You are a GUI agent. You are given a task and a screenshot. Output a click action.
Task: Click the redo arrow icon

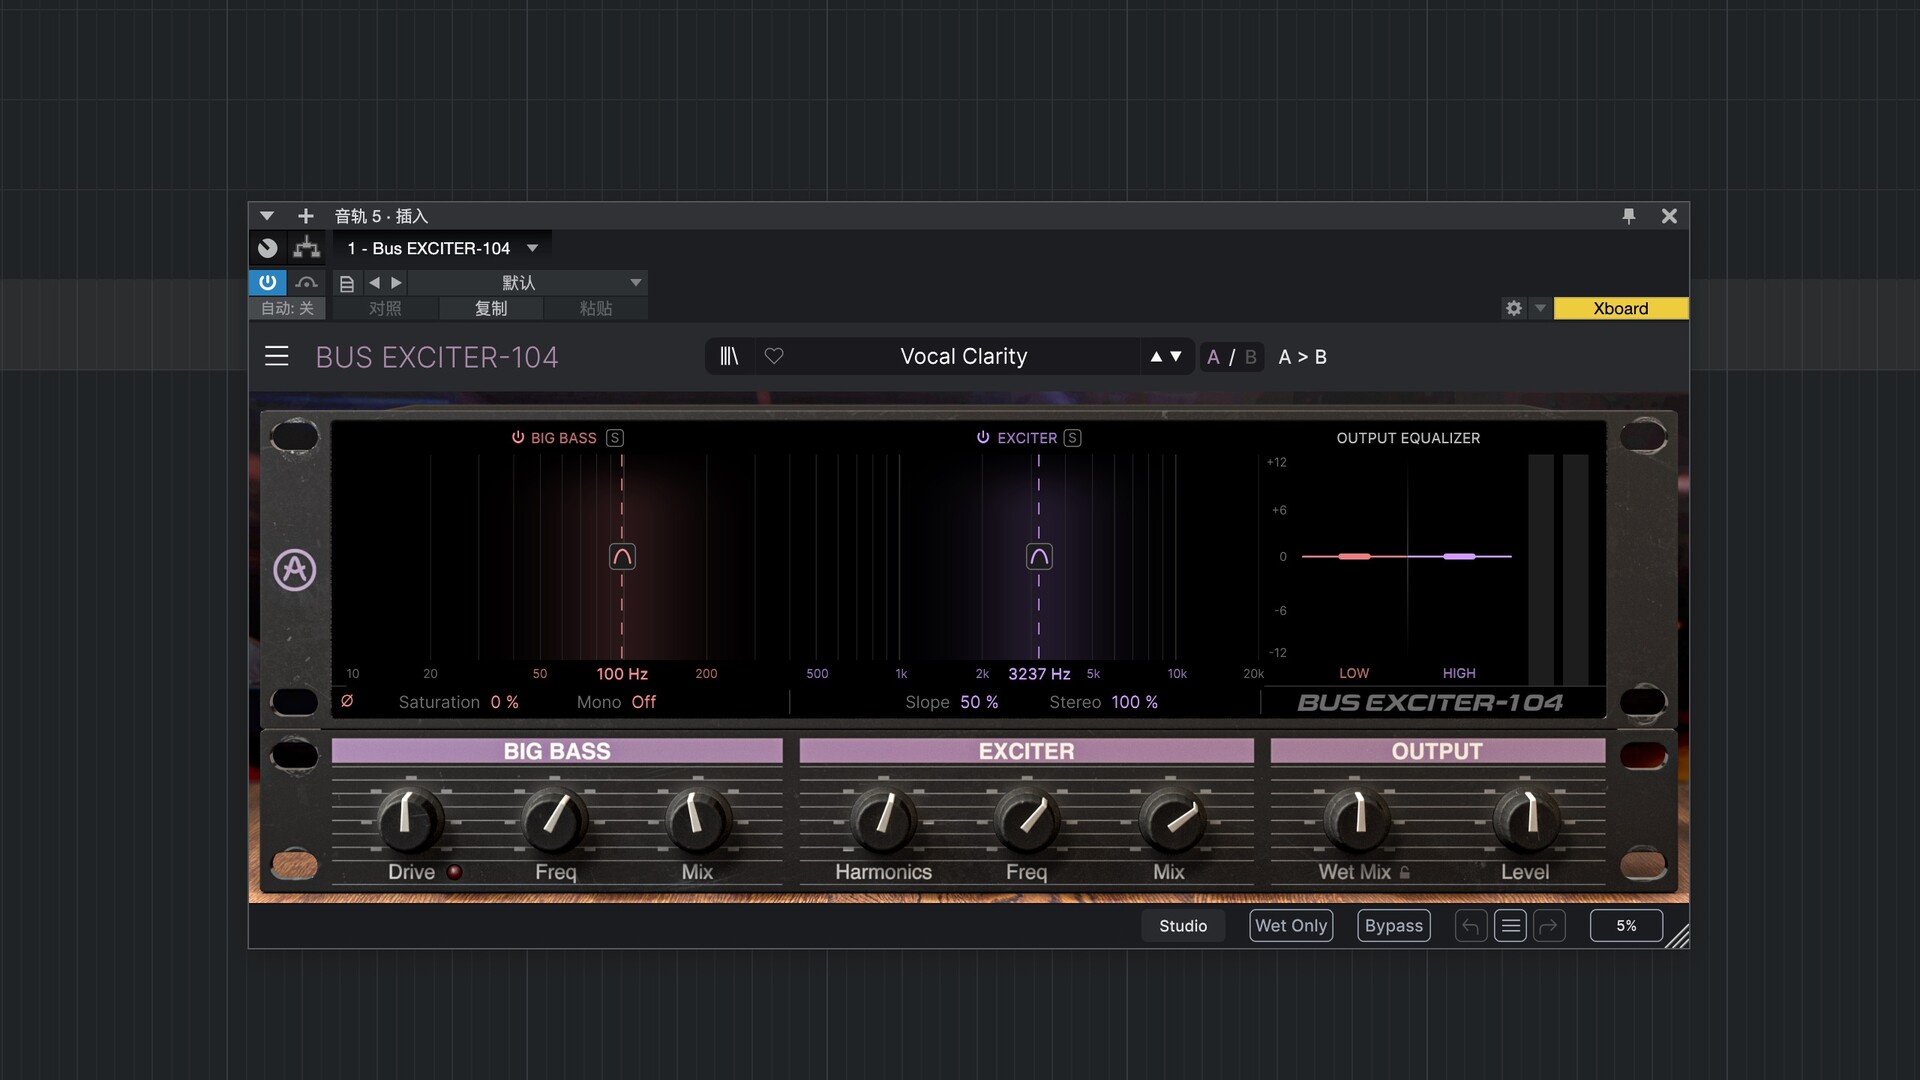pyautogui.click(x=1549, y=926)
